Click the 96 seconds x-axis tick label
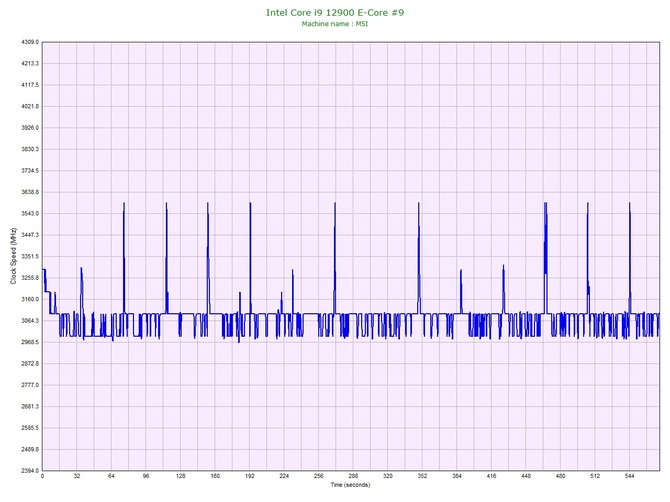Image resolution: width=670 pixels, height=502 pixels. [x=146, y=476]
